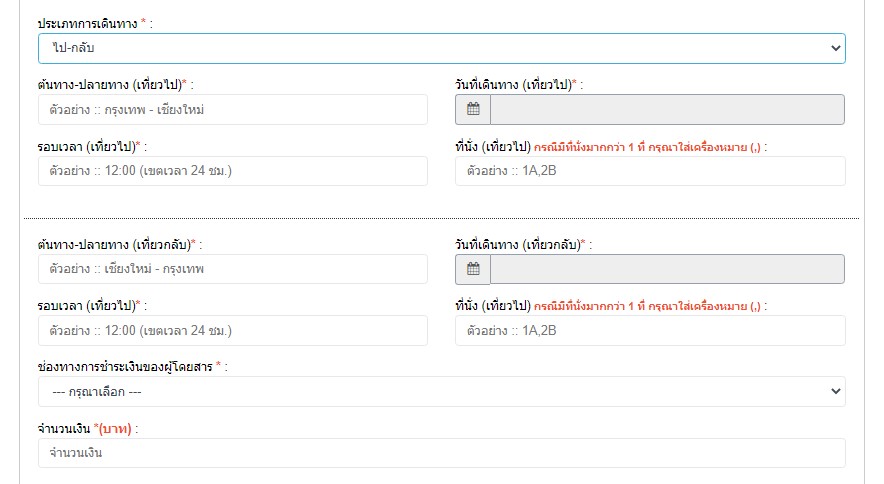Image resolution: width=884 pixels, height=484 pixels.
Task: Click the วันที่เดินทาง (เที่ยวกลับ) label
Action: 518,245
